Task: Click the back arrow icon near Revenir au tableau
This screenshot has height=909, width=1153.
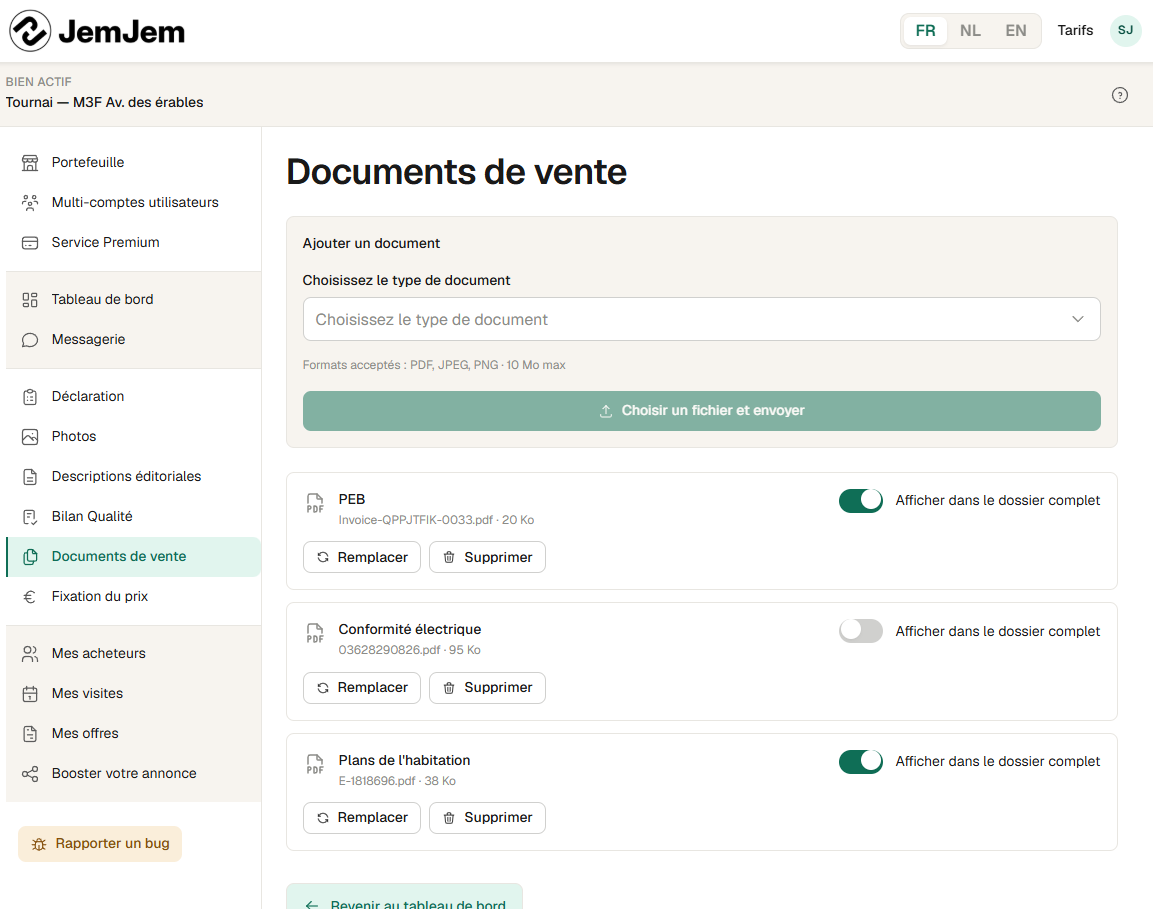Action: coord(312,905)
